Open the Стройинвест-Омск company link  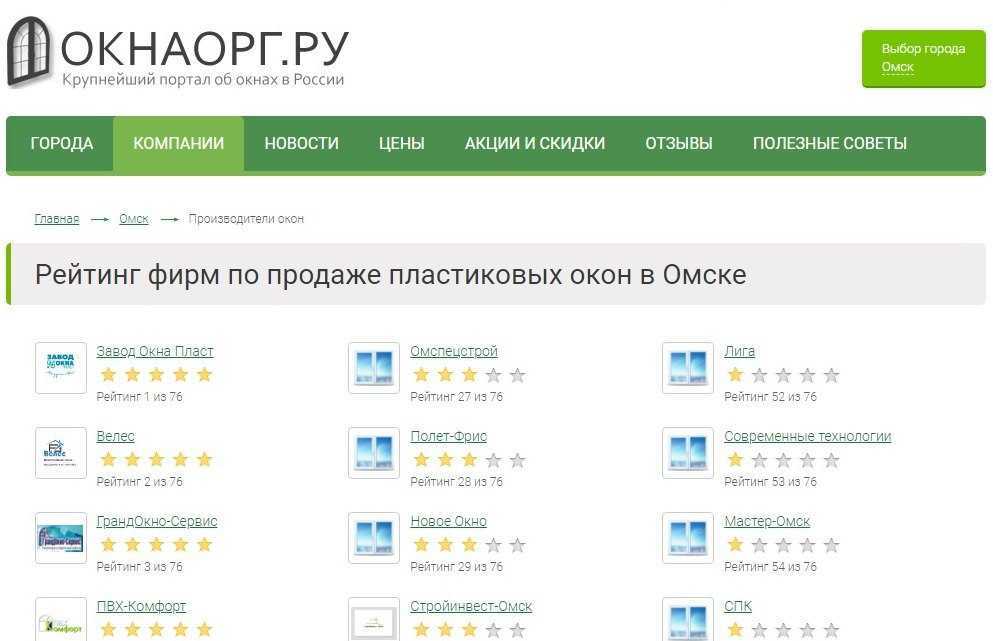coord(471,606)
